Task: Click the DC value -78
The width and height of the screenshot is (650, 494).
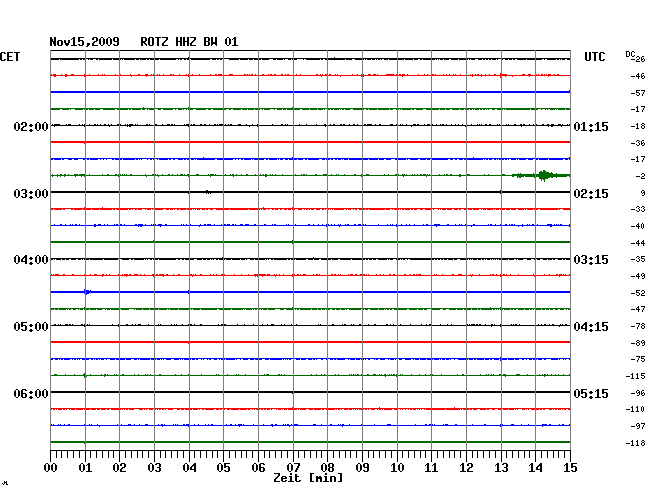Action: pyautogui.click(x=638, y=327)
